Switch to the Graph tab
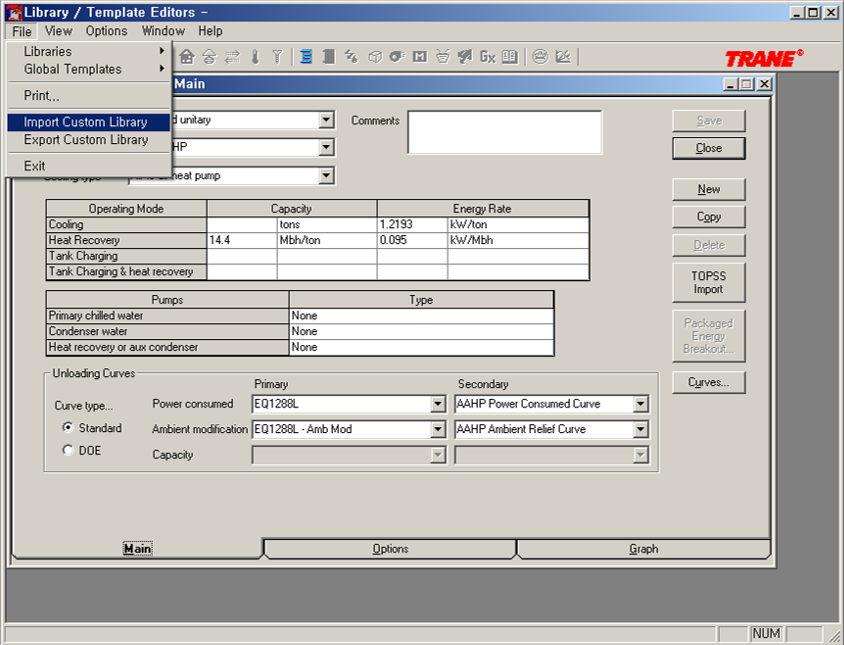Image resolution: width=844 pixels, height=645 pixels. tap(643, 549)
